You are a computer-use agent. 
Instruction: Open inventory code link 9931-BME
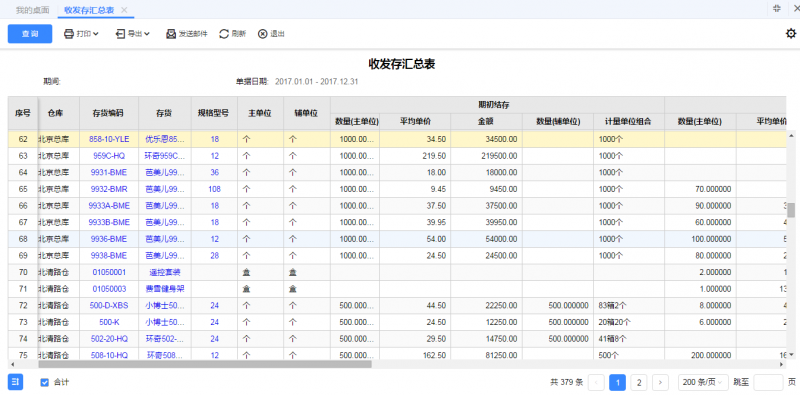point(109,172)
